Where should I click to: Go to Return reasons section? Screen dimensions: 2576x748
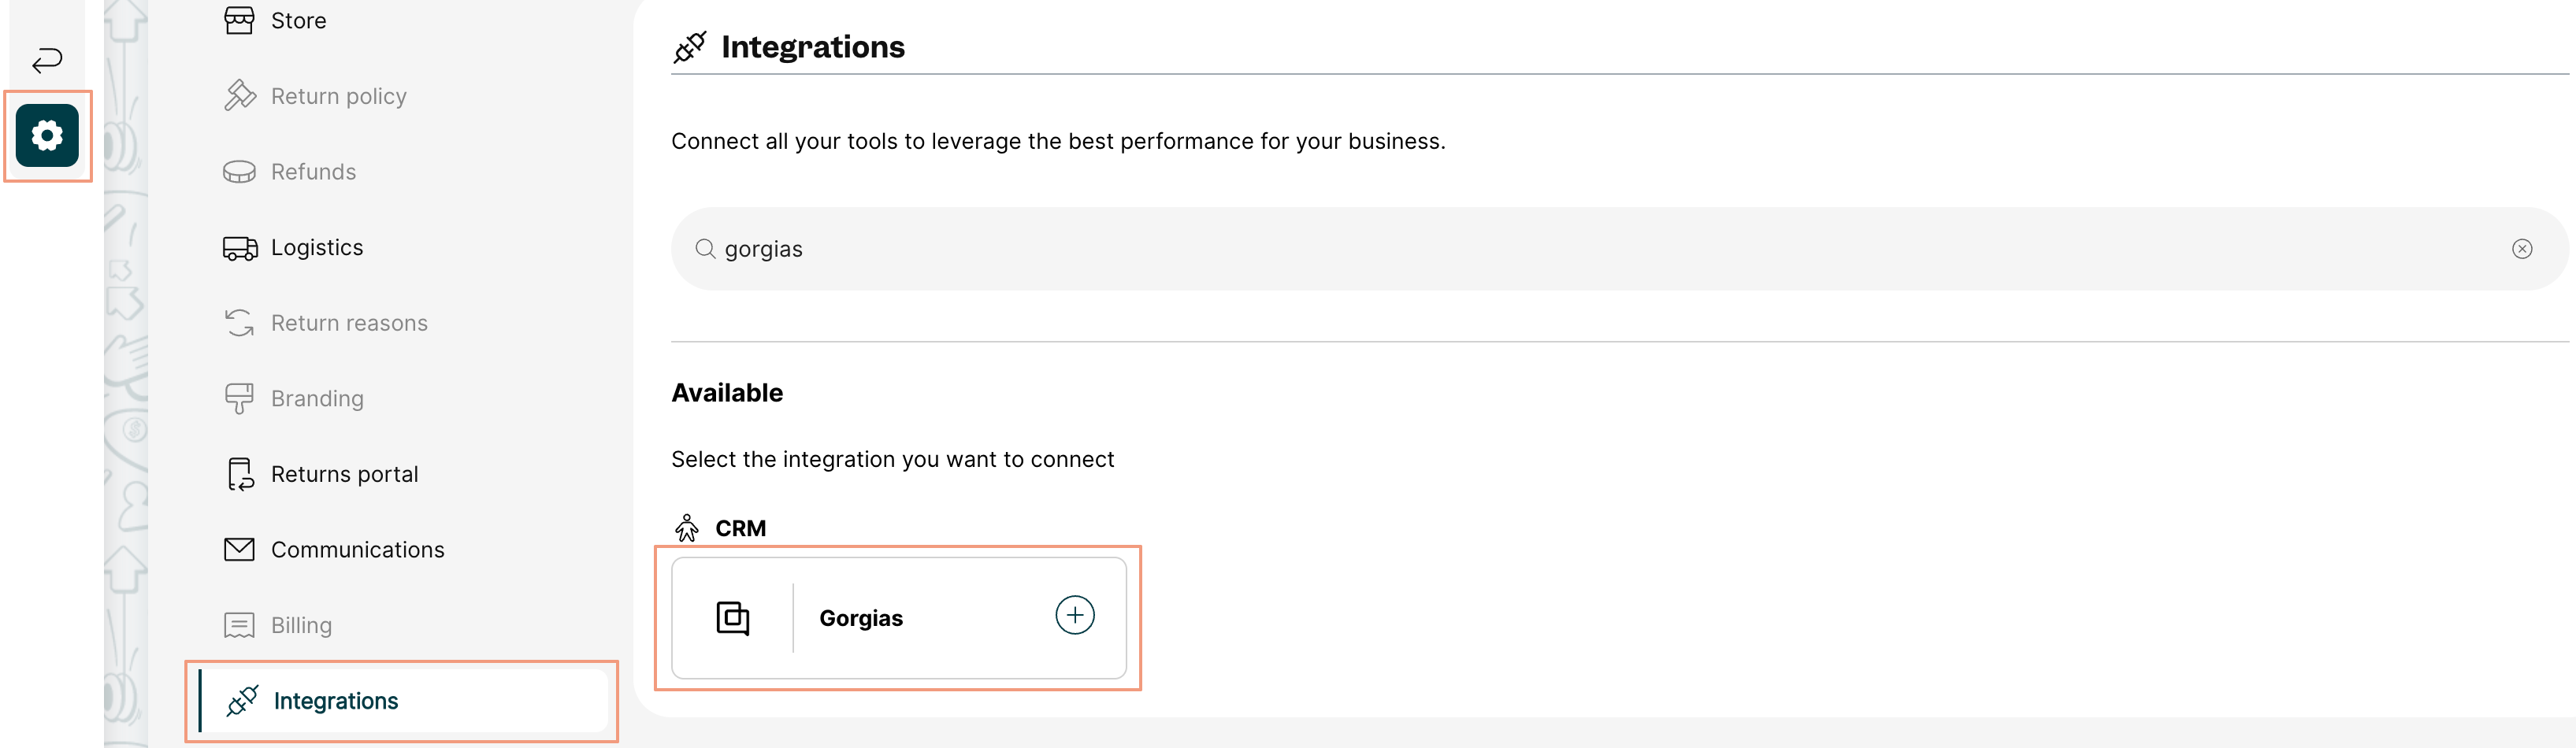(x=348, y=323)
